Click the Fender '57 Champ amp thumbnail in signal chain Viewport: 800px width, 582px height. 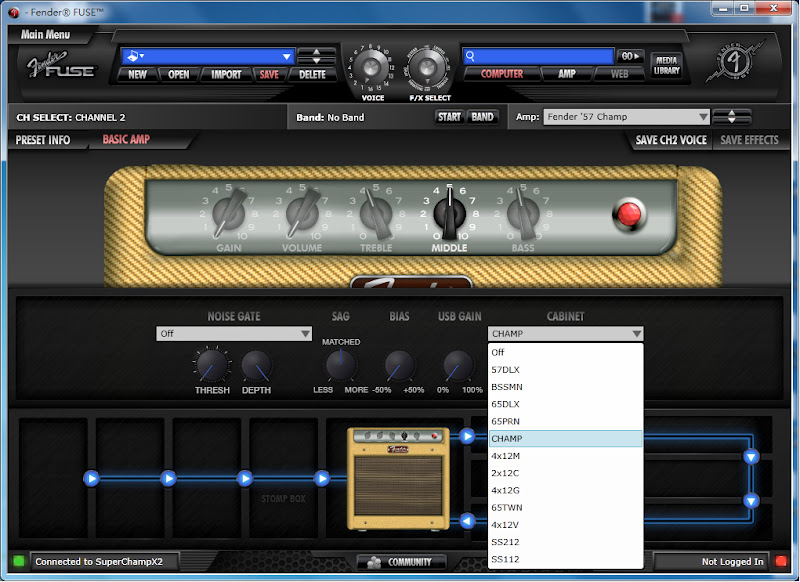[398, 478]
